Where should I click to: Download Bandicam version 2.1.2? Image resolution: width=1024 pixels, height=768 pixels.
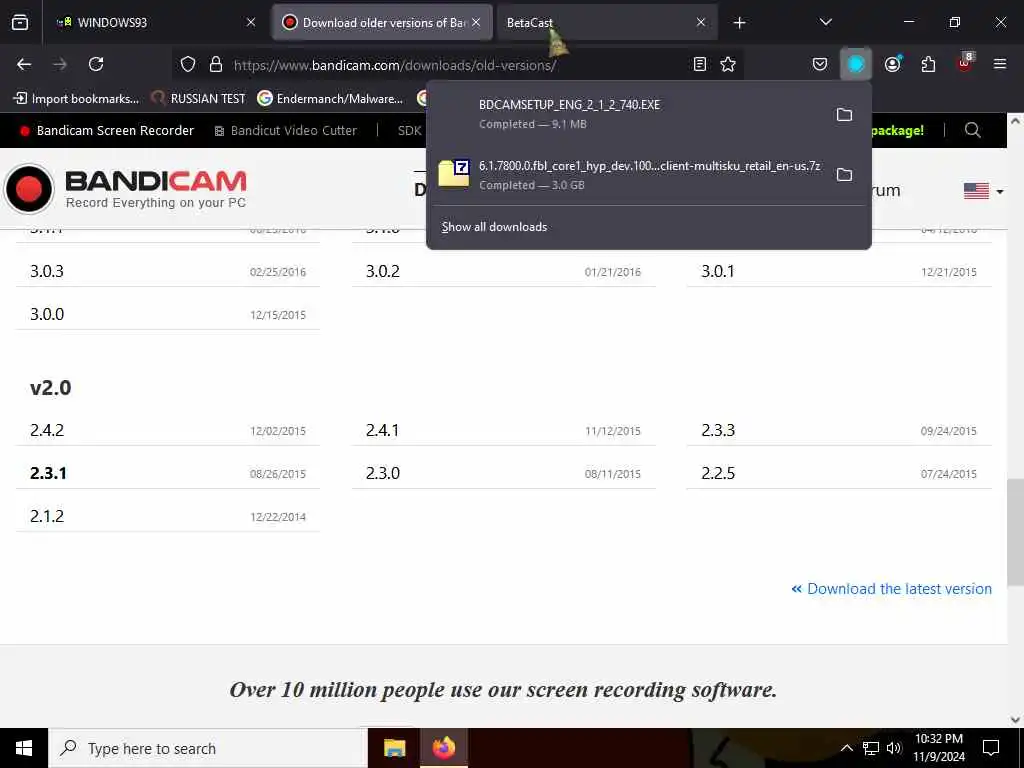(x=47, y=517)
